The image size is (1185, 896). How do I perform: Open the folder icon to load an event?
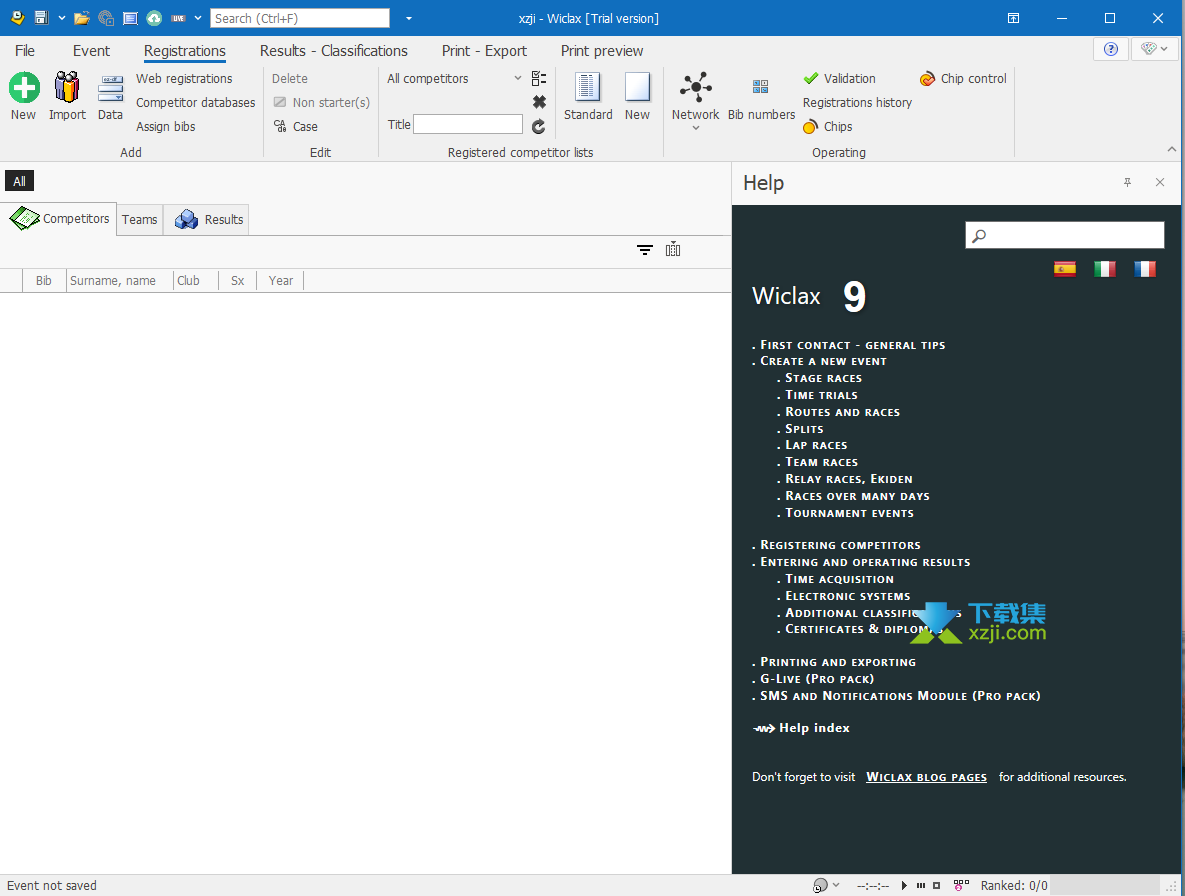(82, 18)
